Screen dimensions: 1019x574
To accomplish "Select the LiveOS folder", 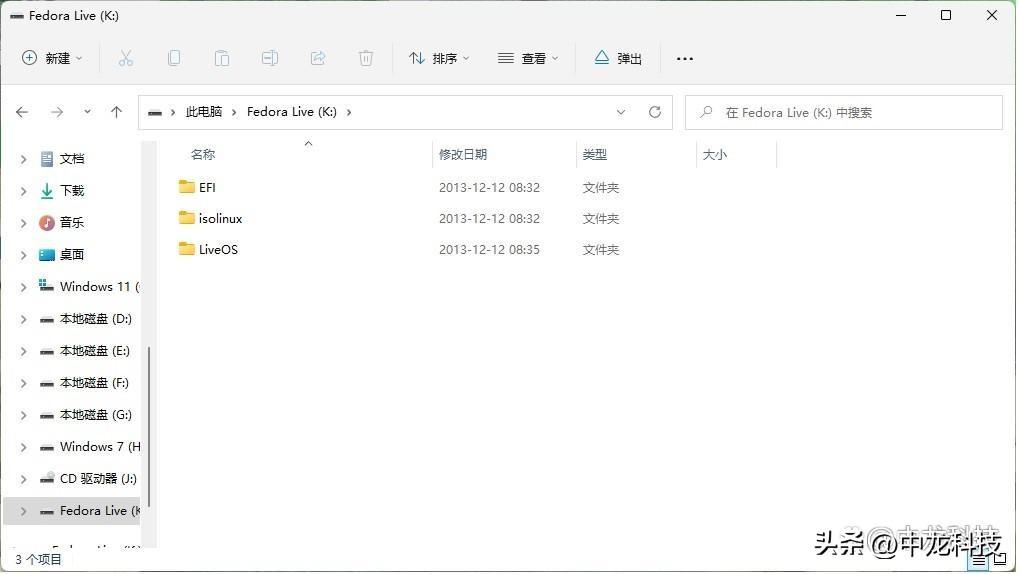I will [208, 250].
